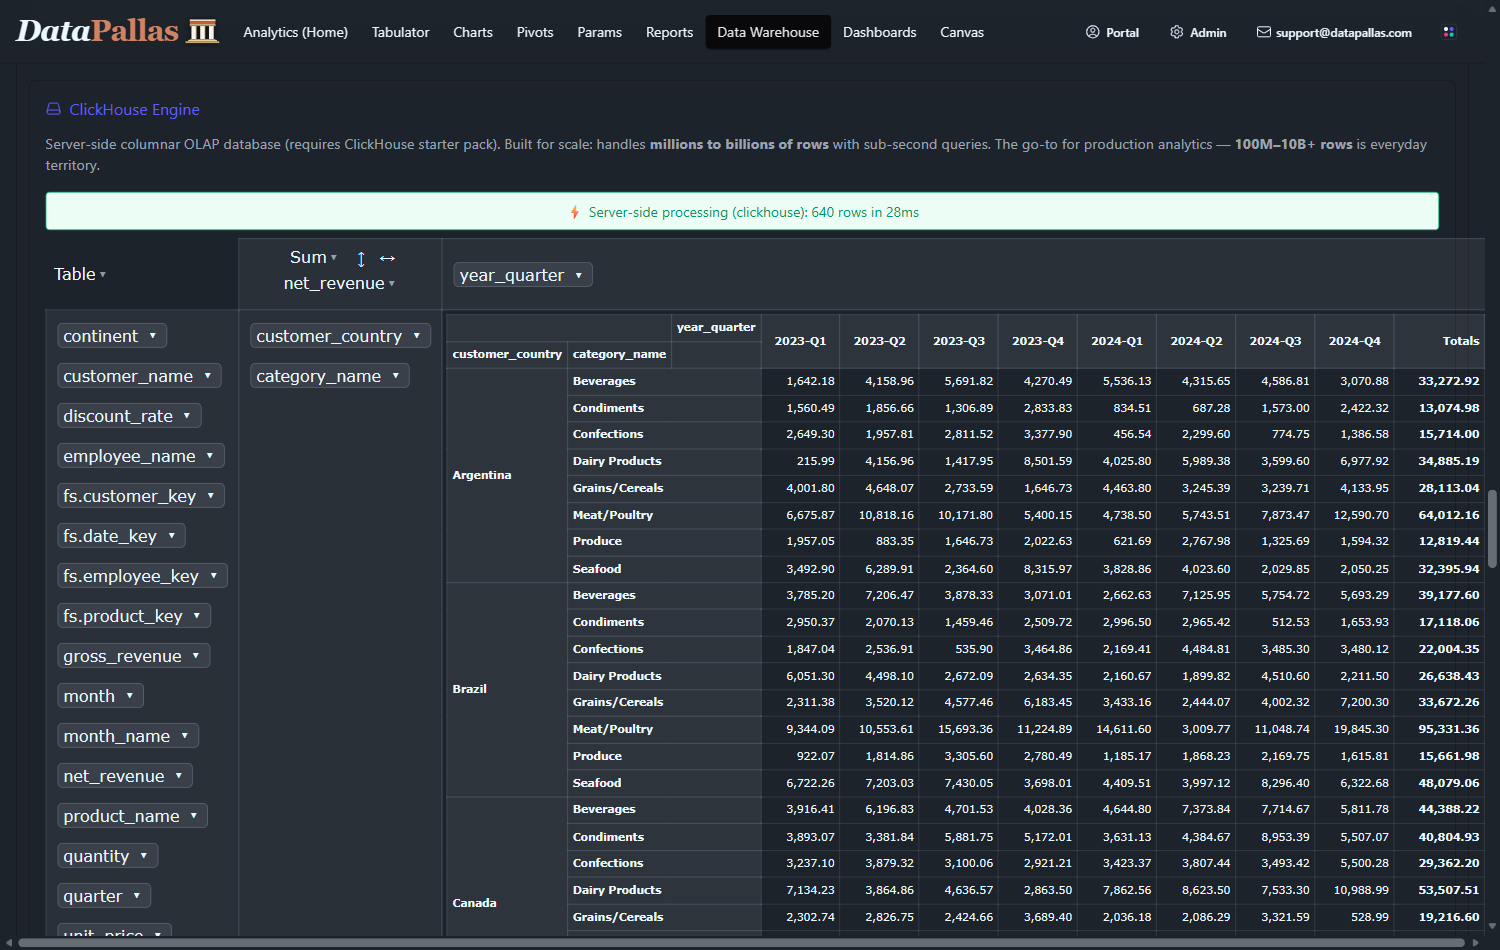
Task: Click the DataPallas logo
Action: (x=117, y=31)
